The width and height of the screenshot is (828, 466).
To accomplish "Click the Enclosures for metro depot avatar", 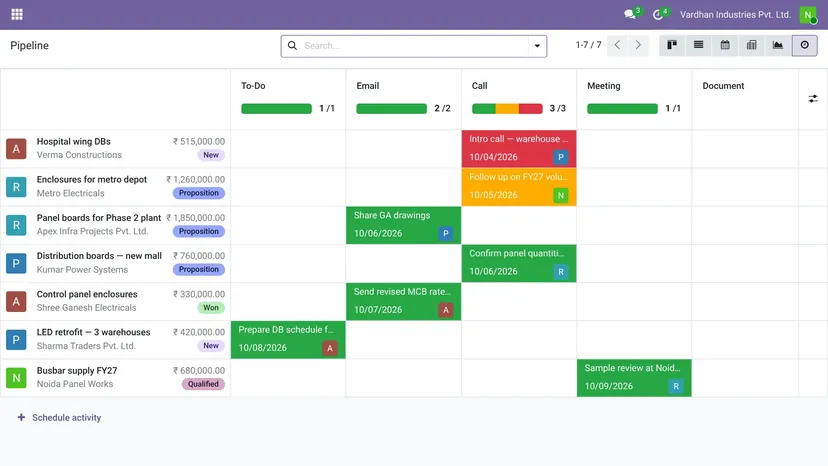I will coord(16,187).
